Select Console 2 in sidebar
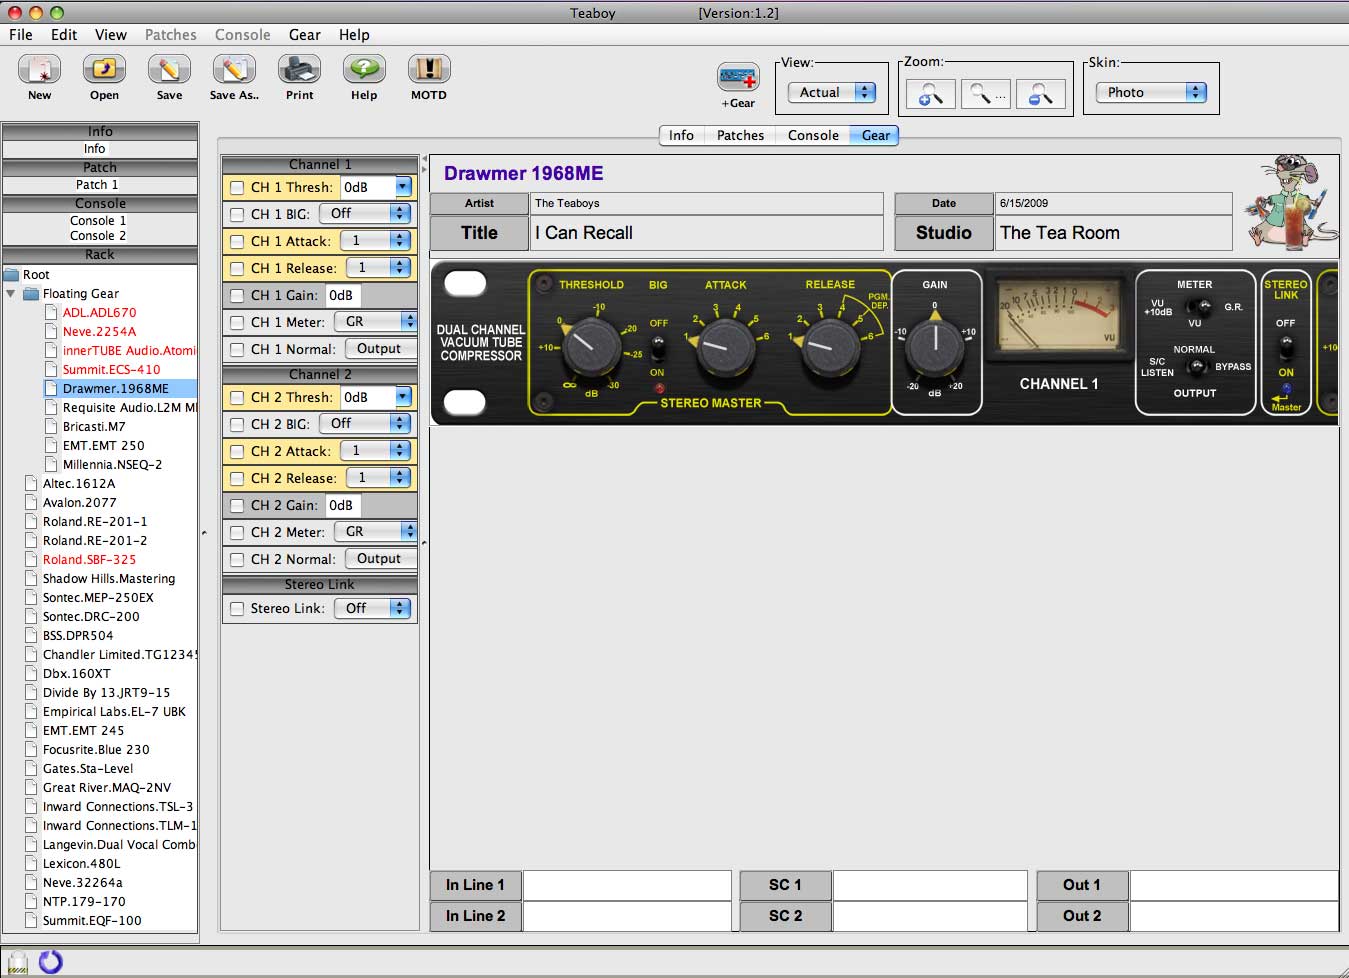The height and width of the screenshot is (978, 1349). (98, 235)
